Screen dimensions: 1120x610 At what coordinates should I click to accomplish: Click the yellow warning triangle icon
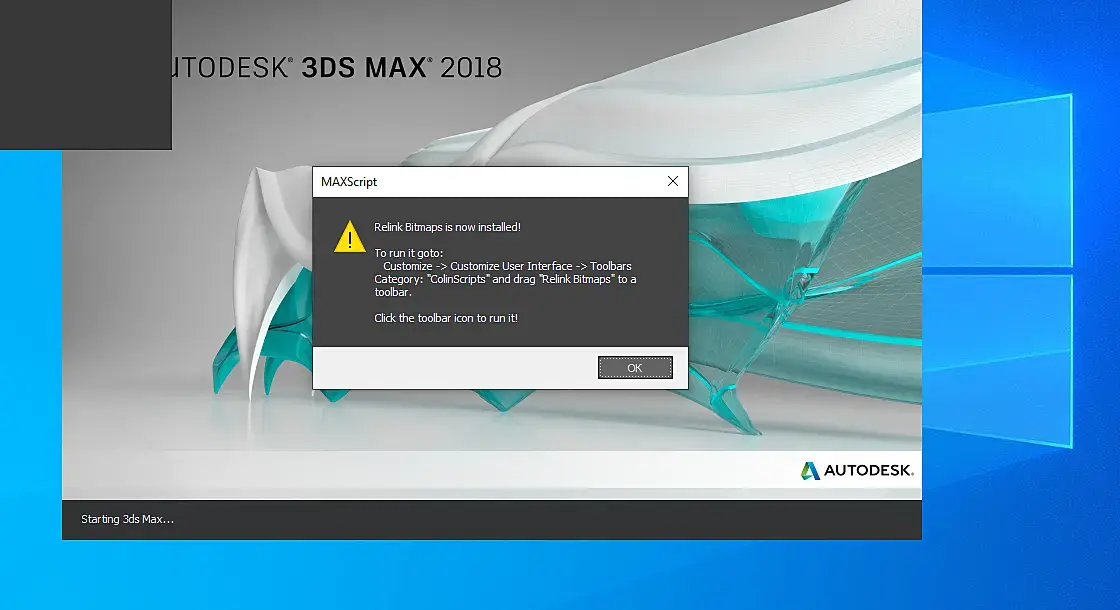[349, 236]
